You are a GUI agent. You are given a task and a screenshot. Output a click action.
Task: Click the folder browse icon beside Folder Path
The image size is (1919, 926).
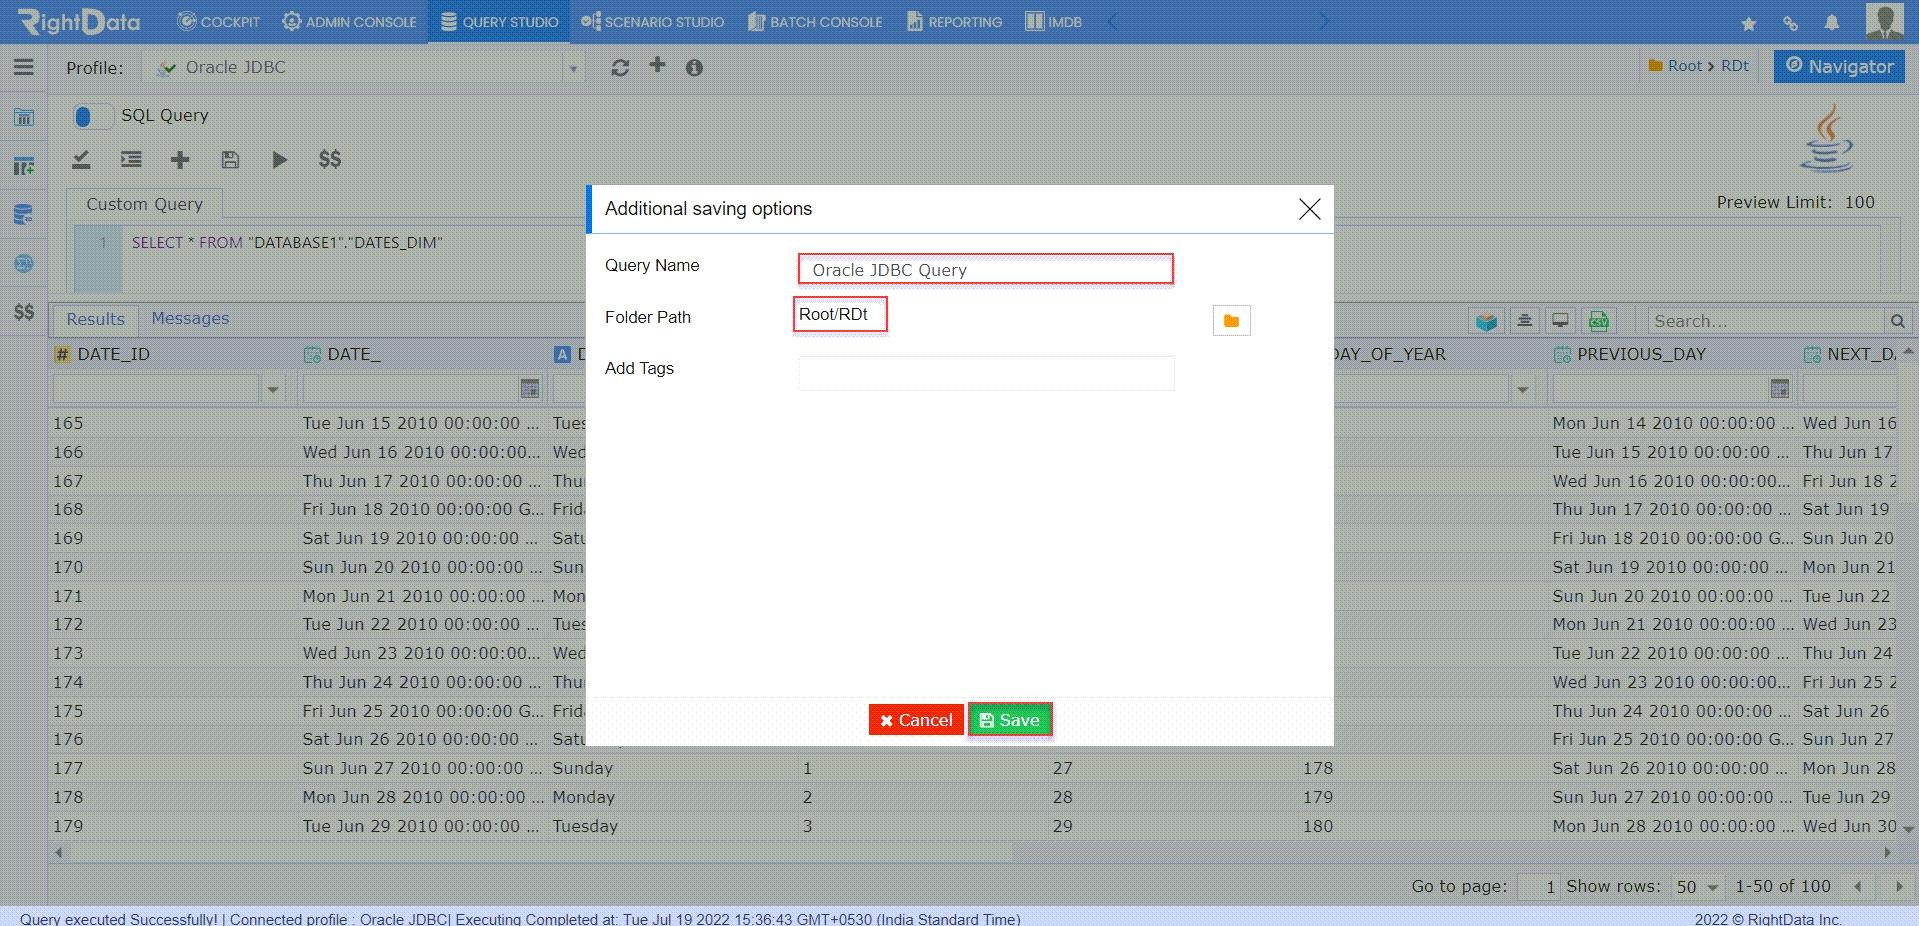(x=1231, y=320)
